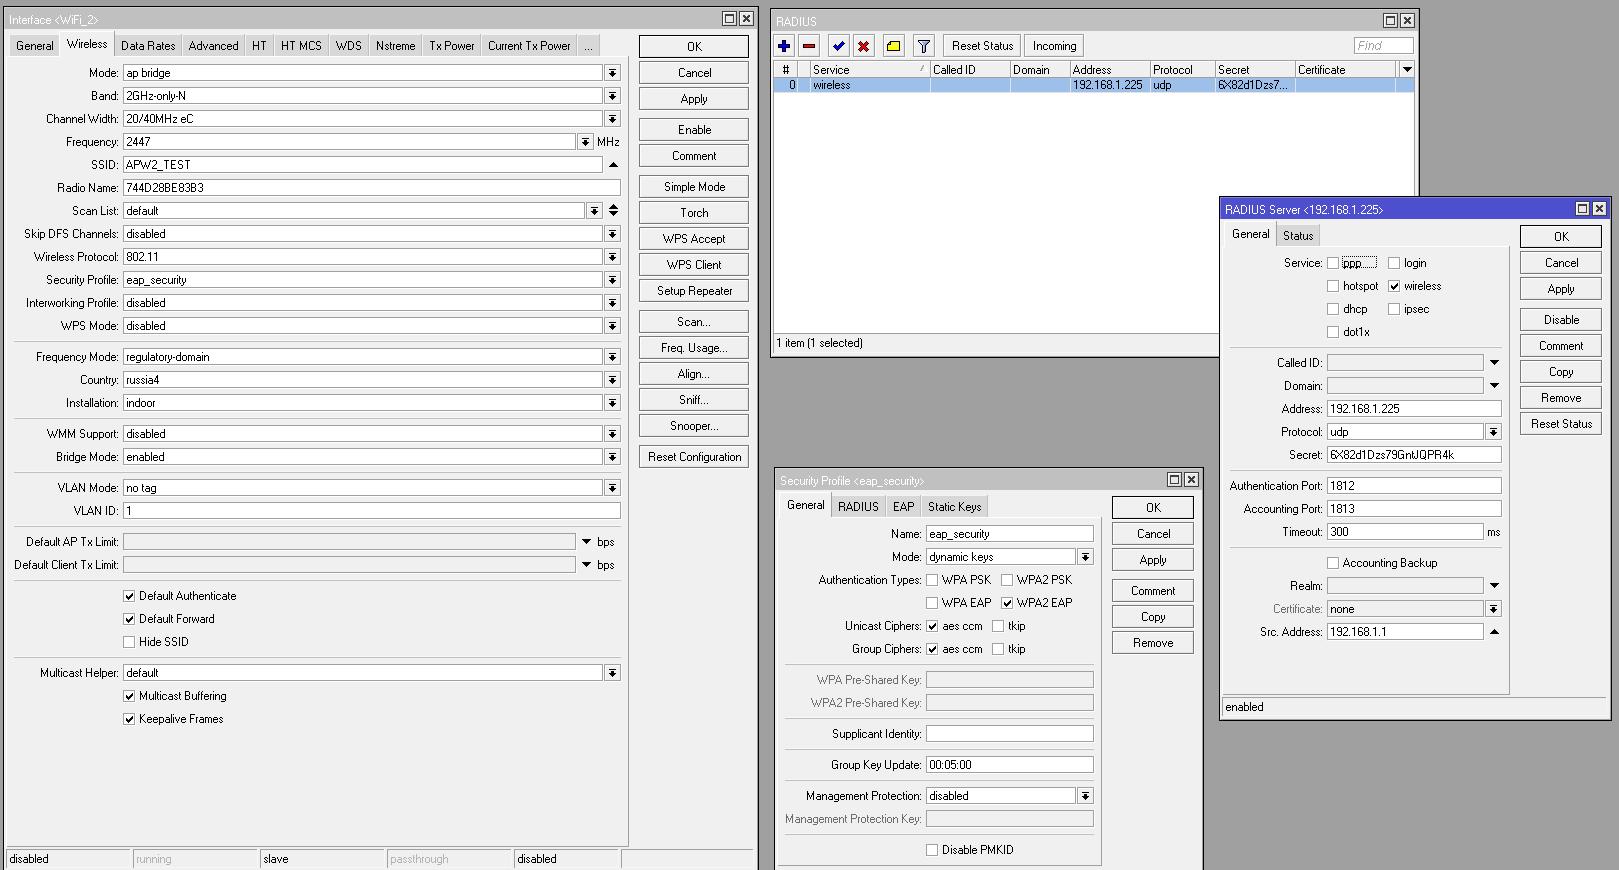This screenshot has height=870, width=1619.
Task: Detach the RADIUS Server window icon
Action: (x=1582, y=209)
